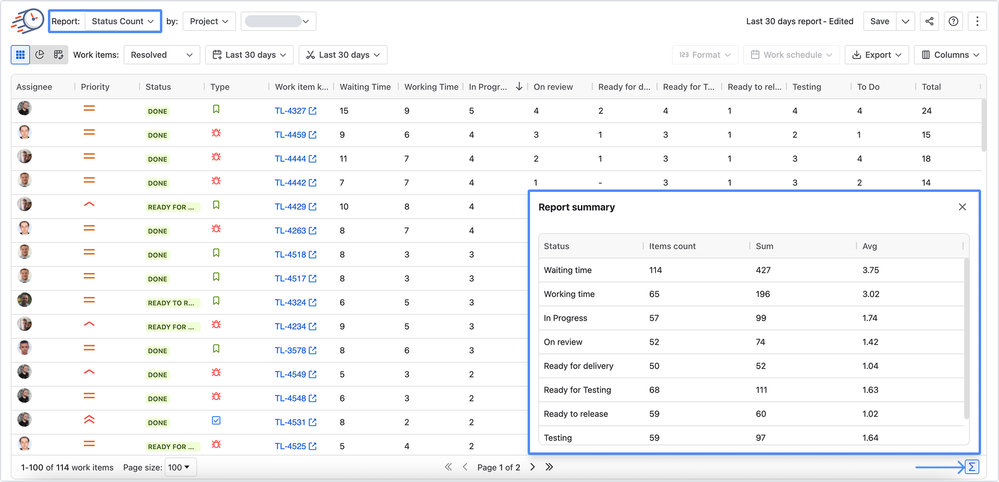Open the help question mark icon

click(953, 21)
